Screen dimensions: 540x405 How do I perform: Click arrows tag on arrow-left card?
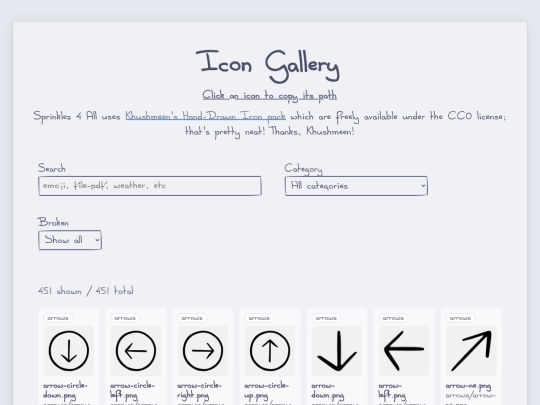[393, 318]
